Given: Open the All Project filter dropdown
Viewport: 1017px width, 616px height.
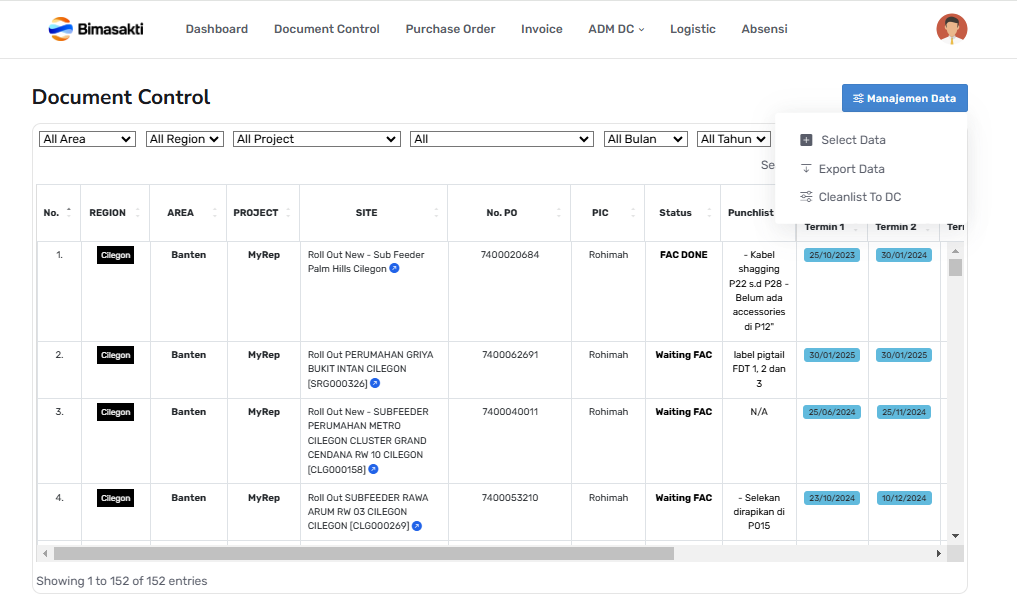Looking at the screenshot, I should 316,139.
